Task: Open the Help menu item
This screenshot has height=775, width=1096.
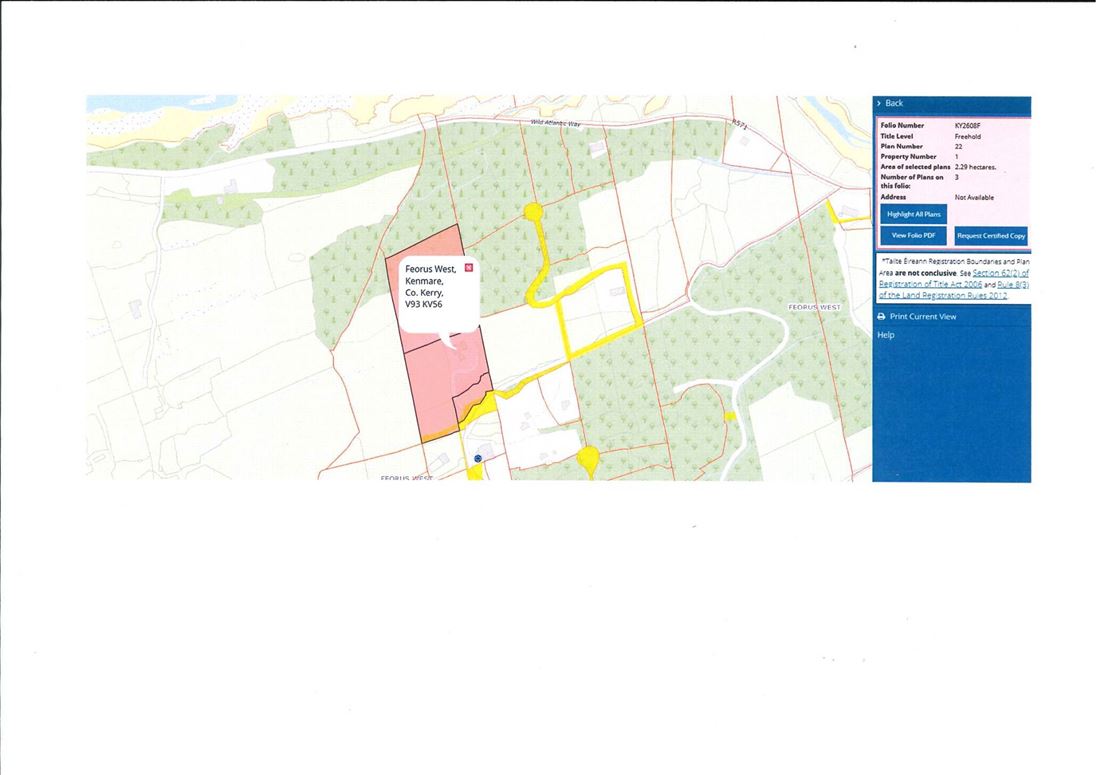Action: click(886, 335)
